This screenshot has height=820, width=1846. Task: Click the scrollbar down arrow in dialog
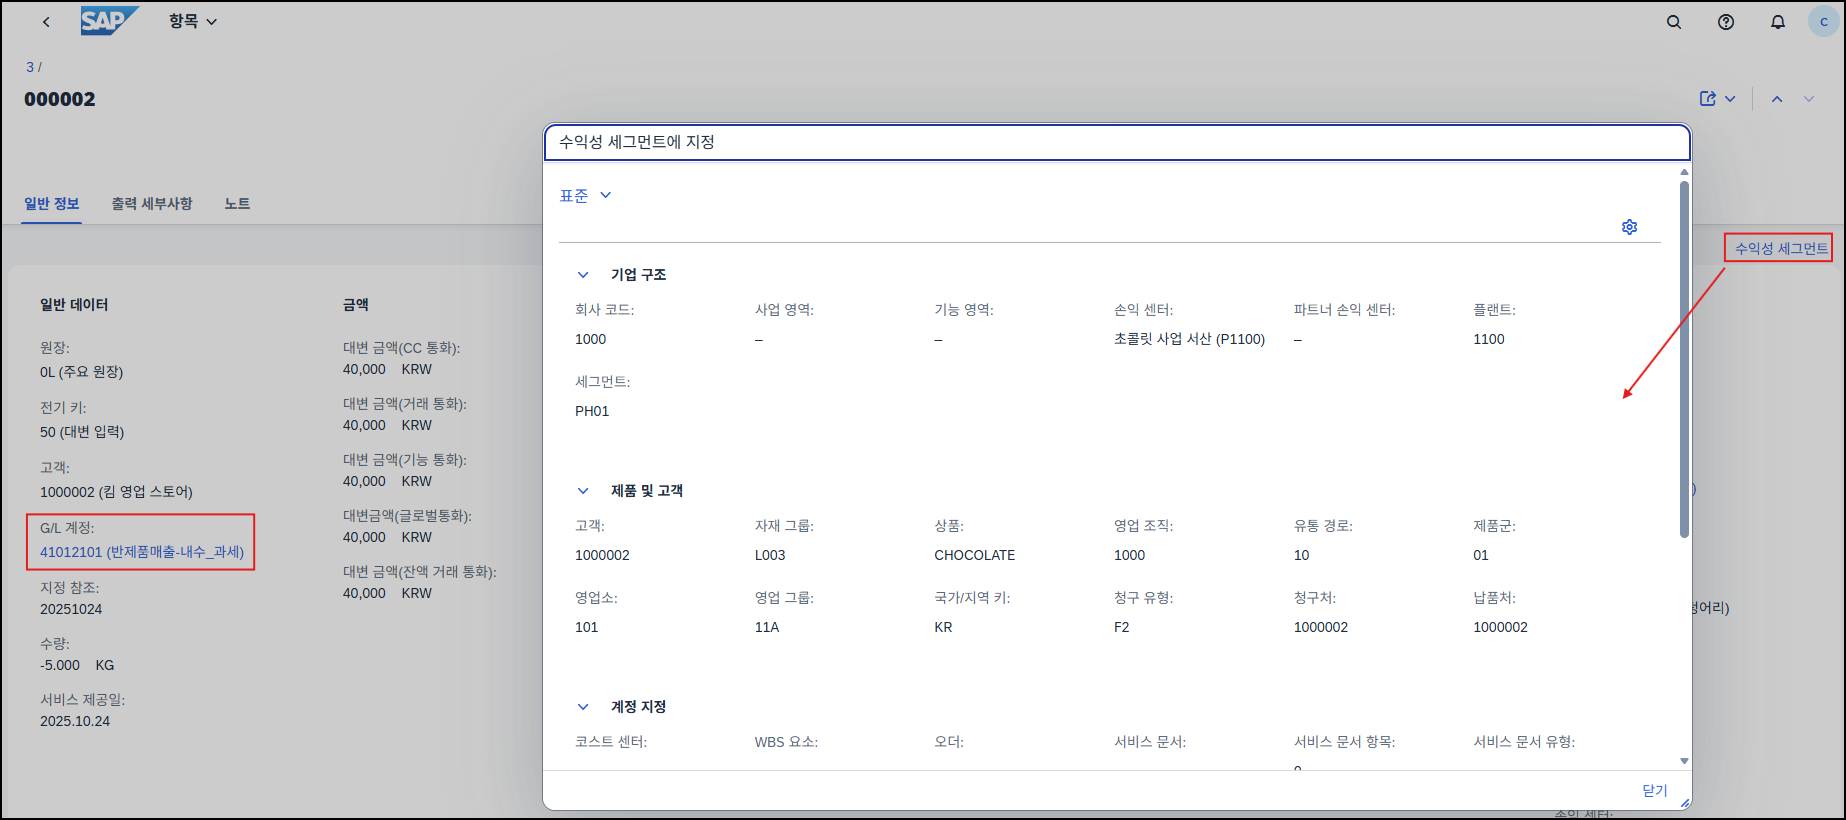pos(1684,761)
